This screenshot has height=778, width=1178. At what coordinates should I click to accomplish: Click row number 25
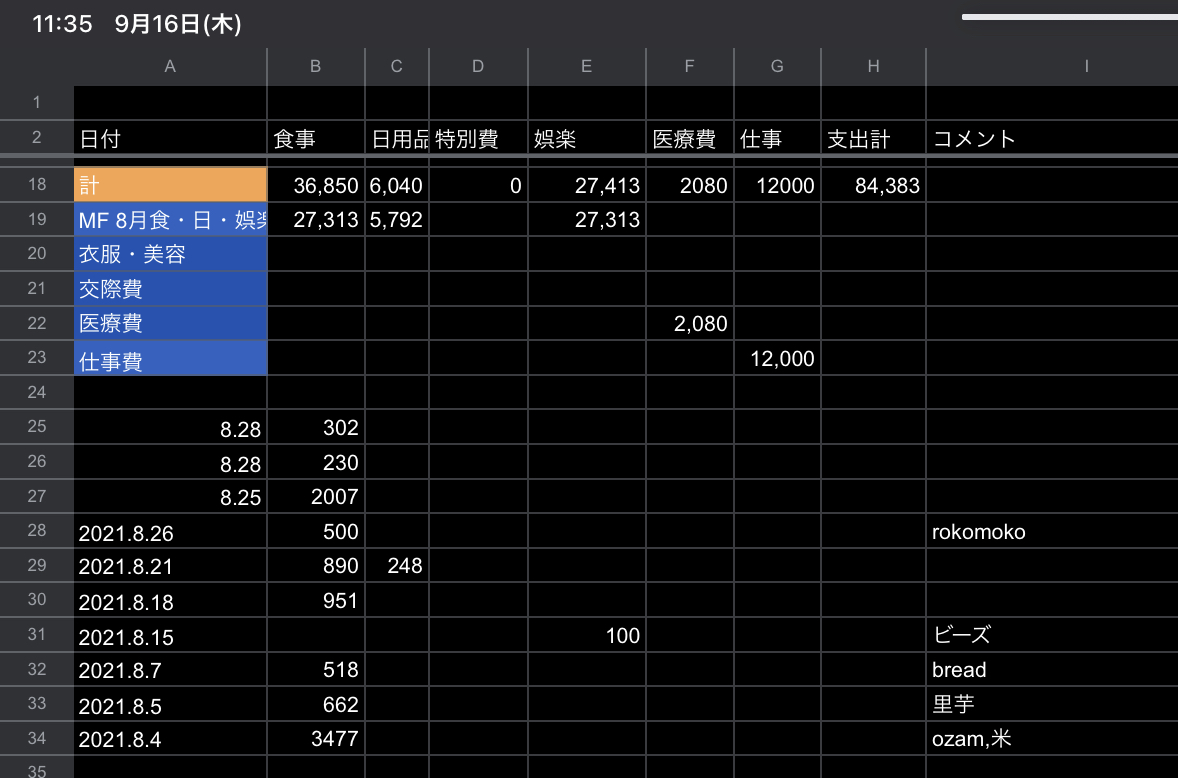click(x=36, y=427)
